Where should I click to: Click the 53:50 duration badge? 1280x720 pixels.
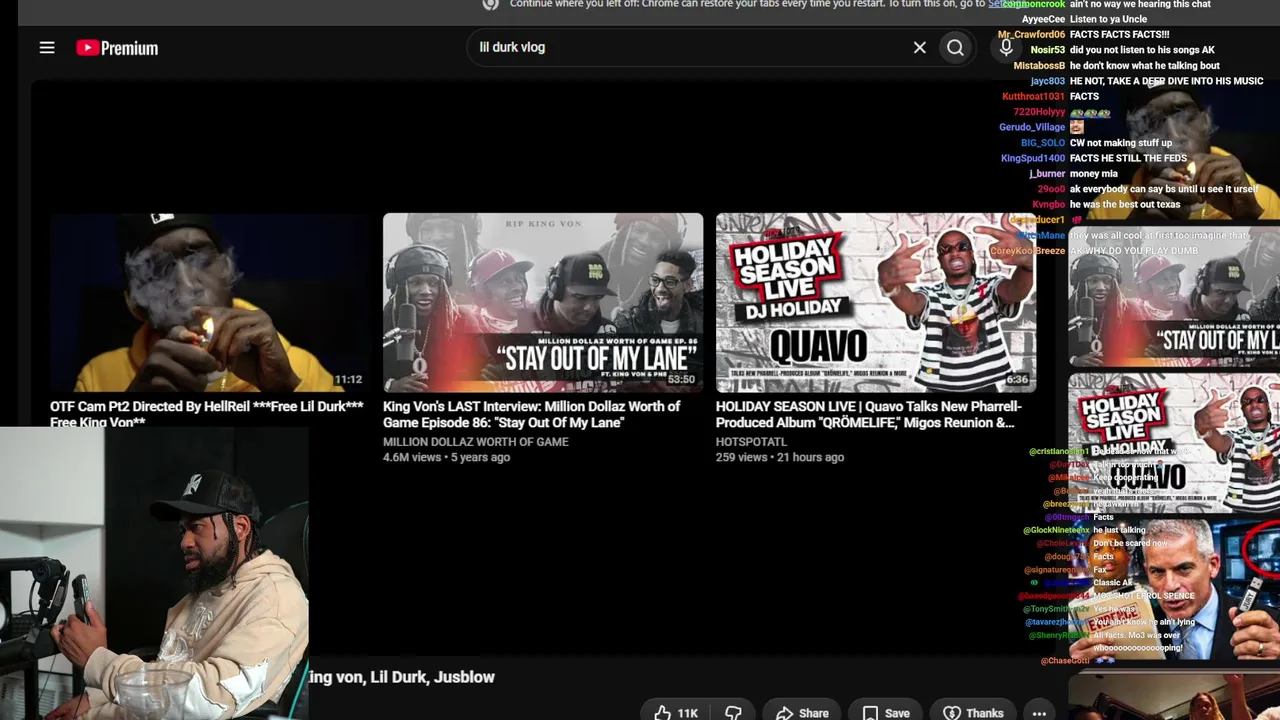[x=681, y=380]
